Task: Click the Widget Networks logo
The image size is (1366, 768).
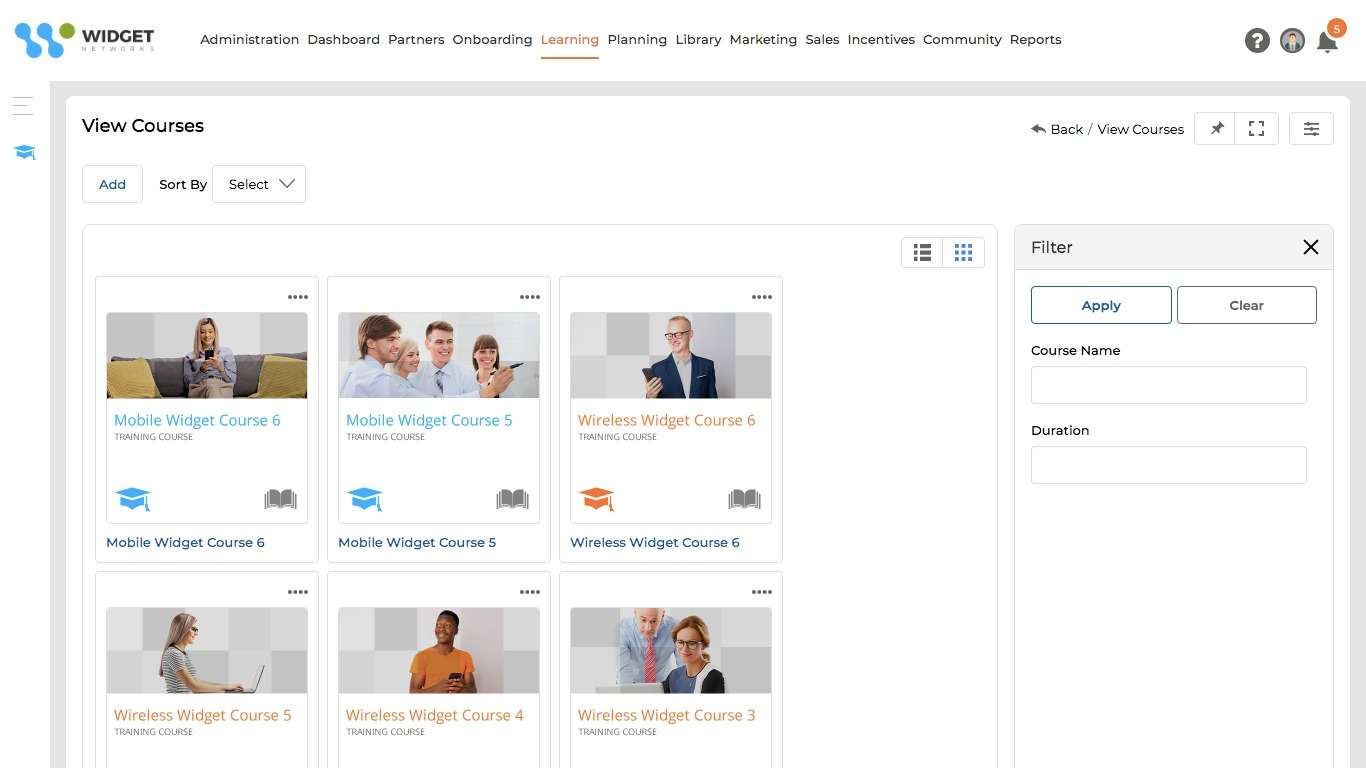Action: [84, 39]
